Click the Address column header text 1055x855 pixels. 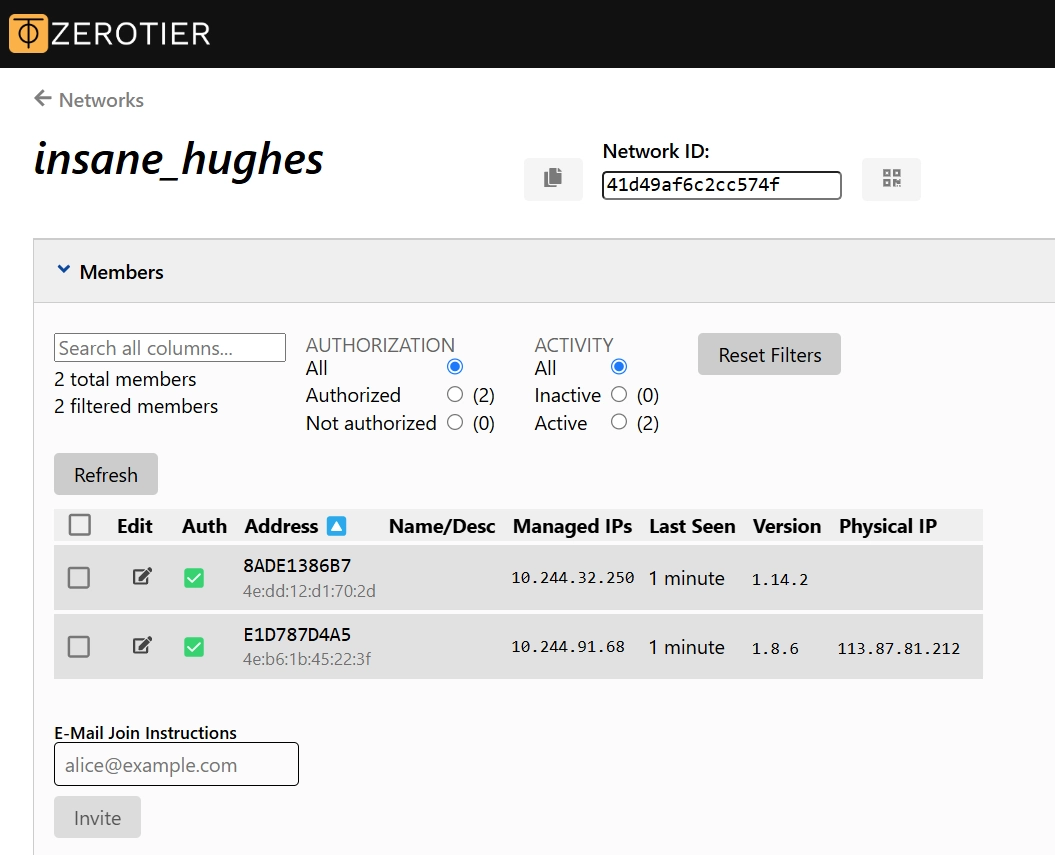pyautogui.click(x=281, y=526)
